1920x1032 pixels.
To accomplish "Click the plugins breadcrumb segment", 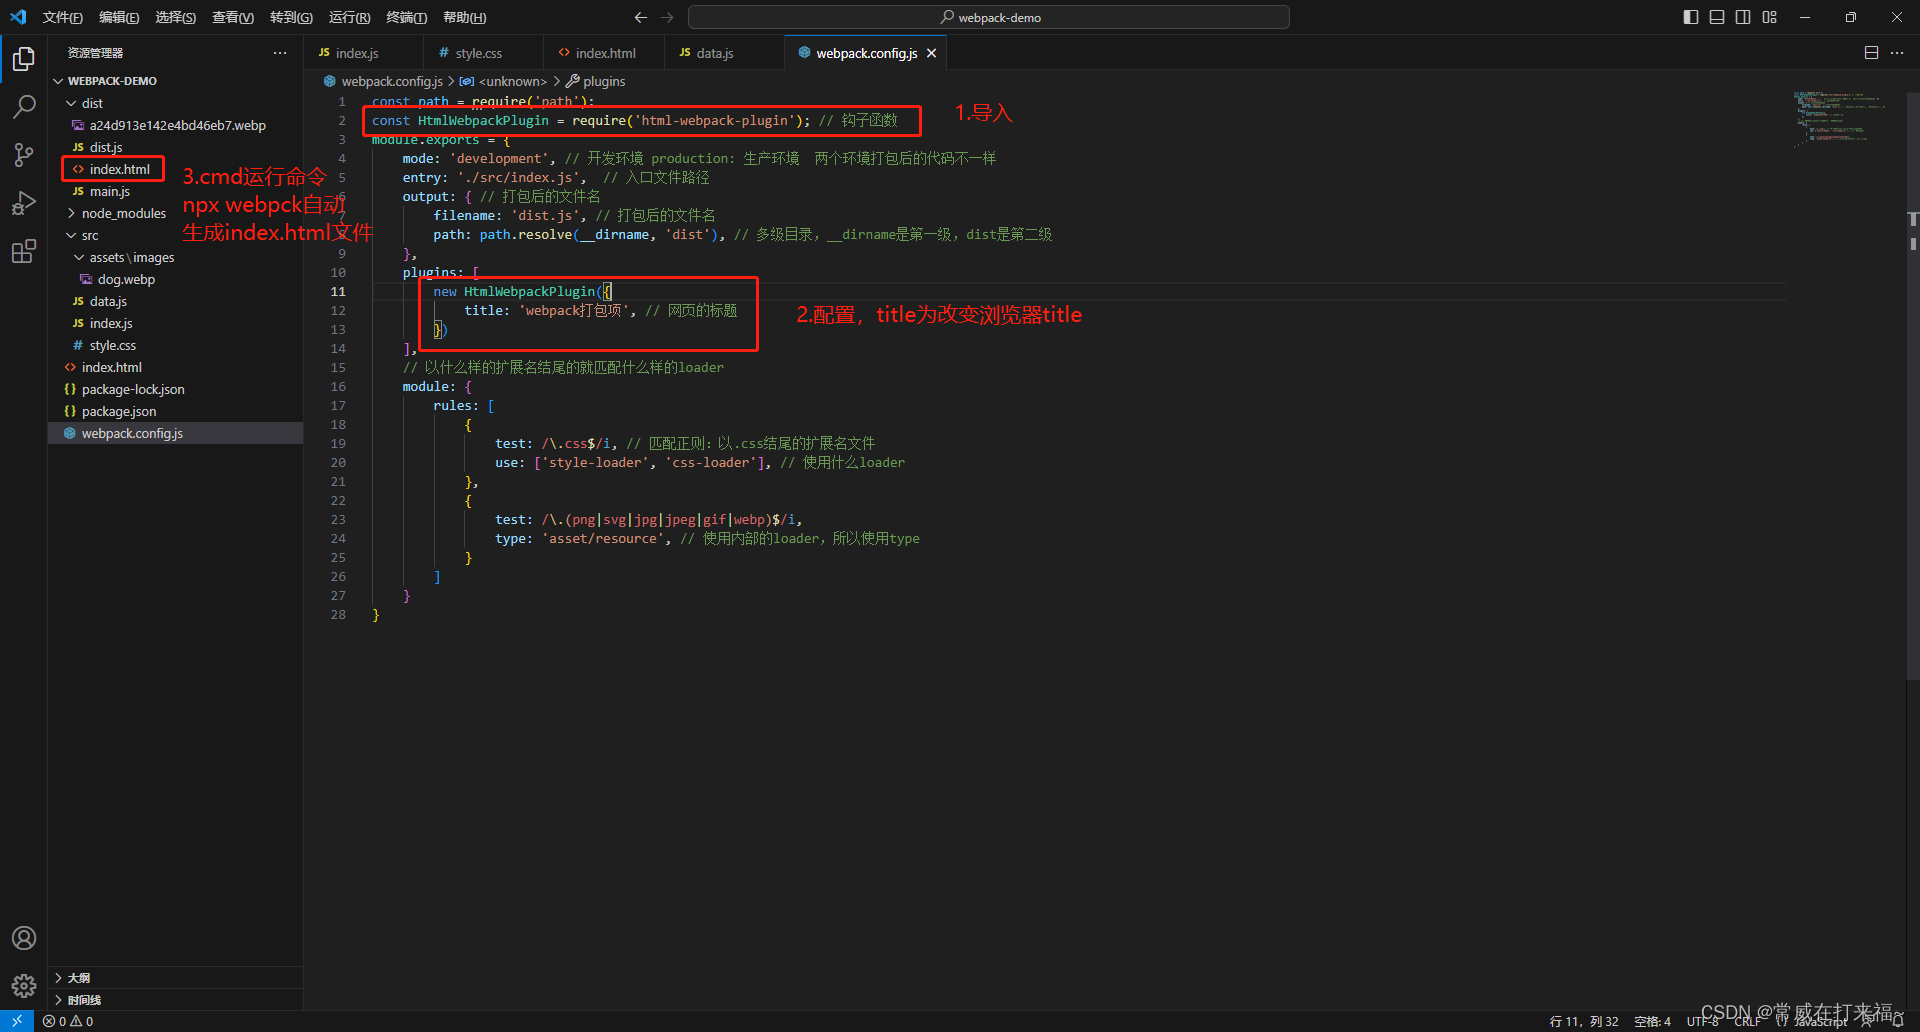I will (596, 81).
